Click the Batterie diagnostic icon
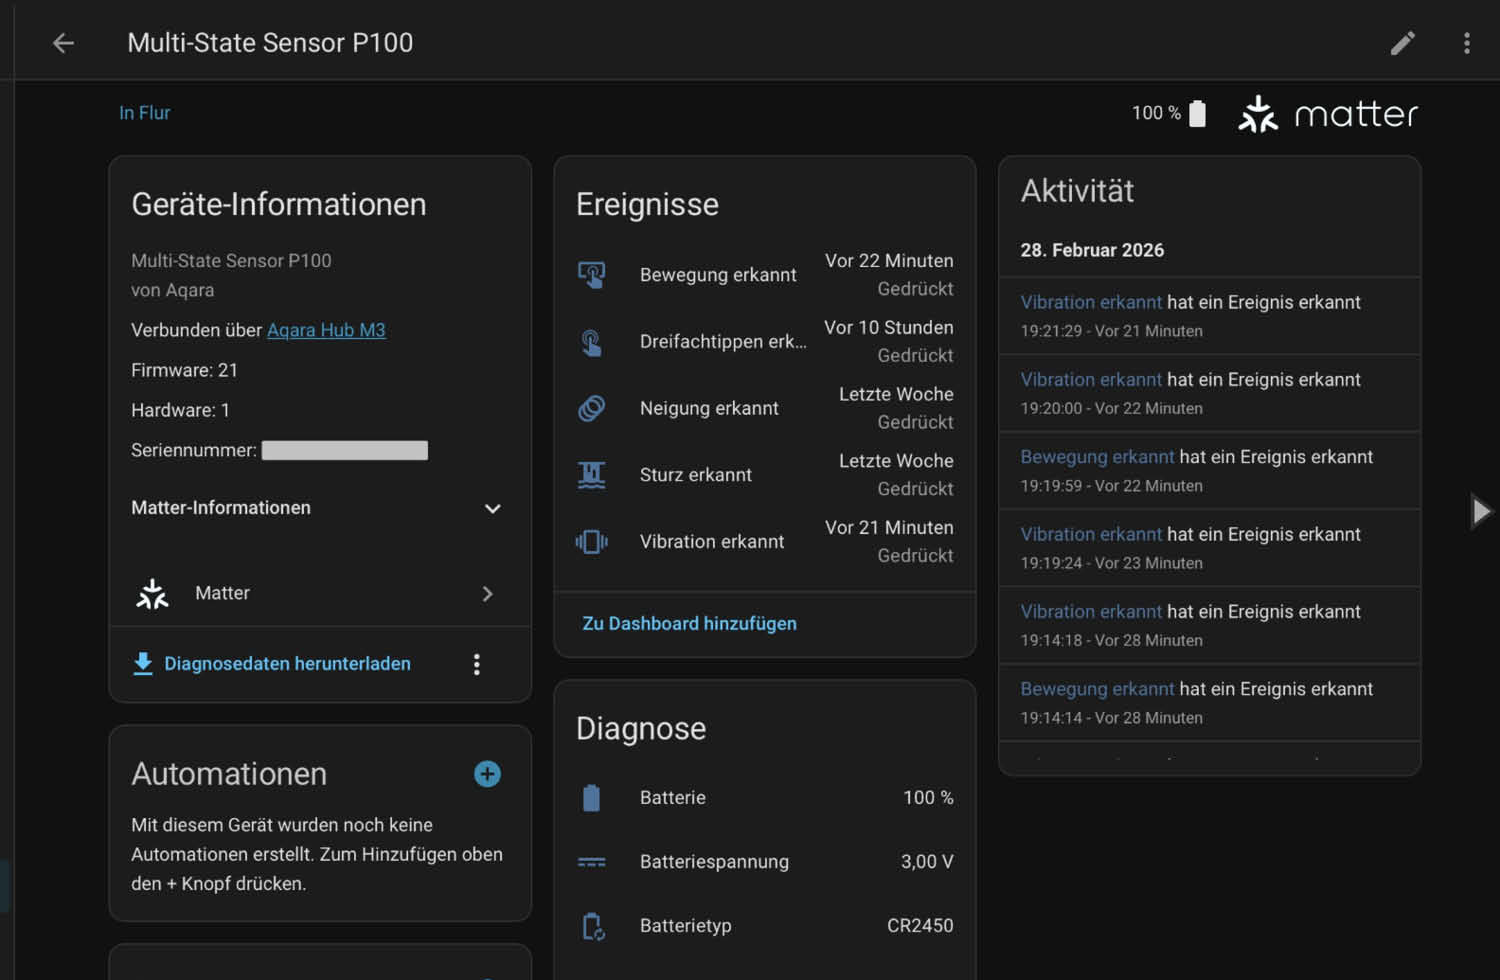The width and height of the screenshot is (1500, 980). point(592,798)
